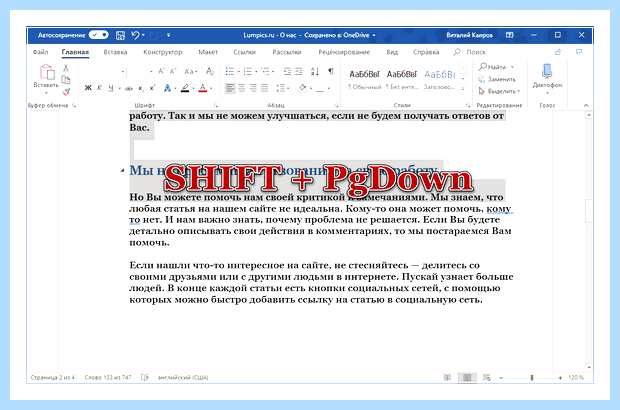Select center alignment
This screenshot has height=410, width=620.
coord(242,88)
